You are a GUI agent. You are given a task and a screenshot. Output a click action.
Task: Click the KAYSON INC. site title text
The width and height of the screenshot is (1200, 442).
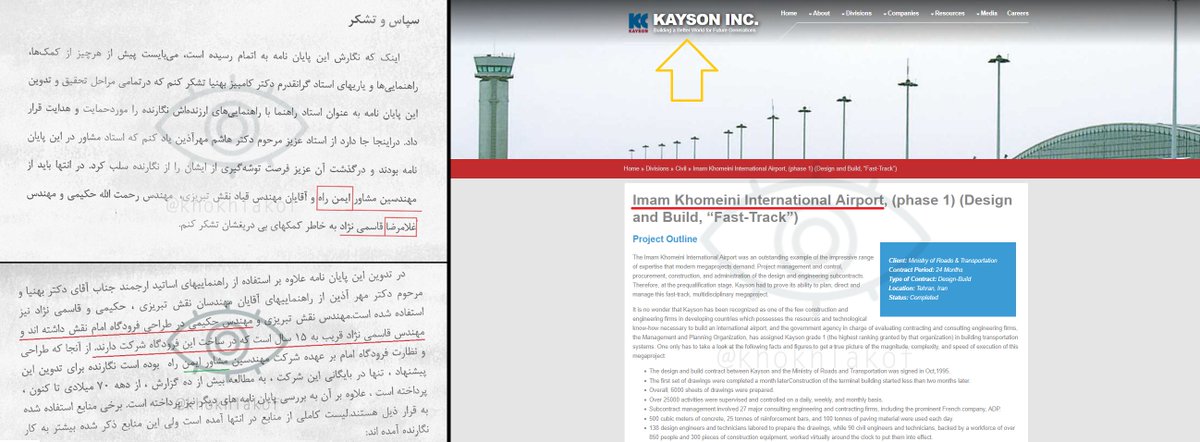[x=707, y=18]
